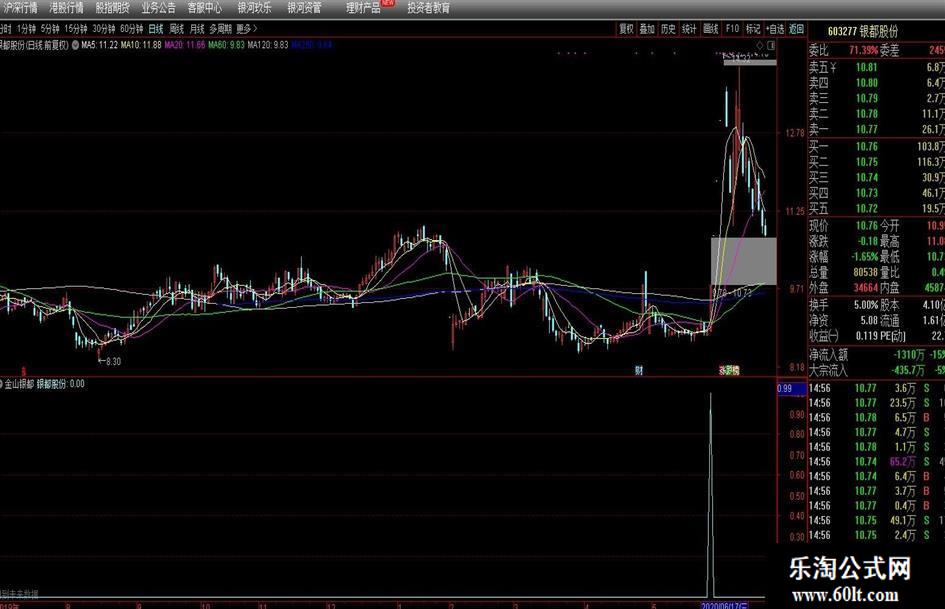
Task: Click the 49.1万 trade row volume
Action: coord(902,520)
